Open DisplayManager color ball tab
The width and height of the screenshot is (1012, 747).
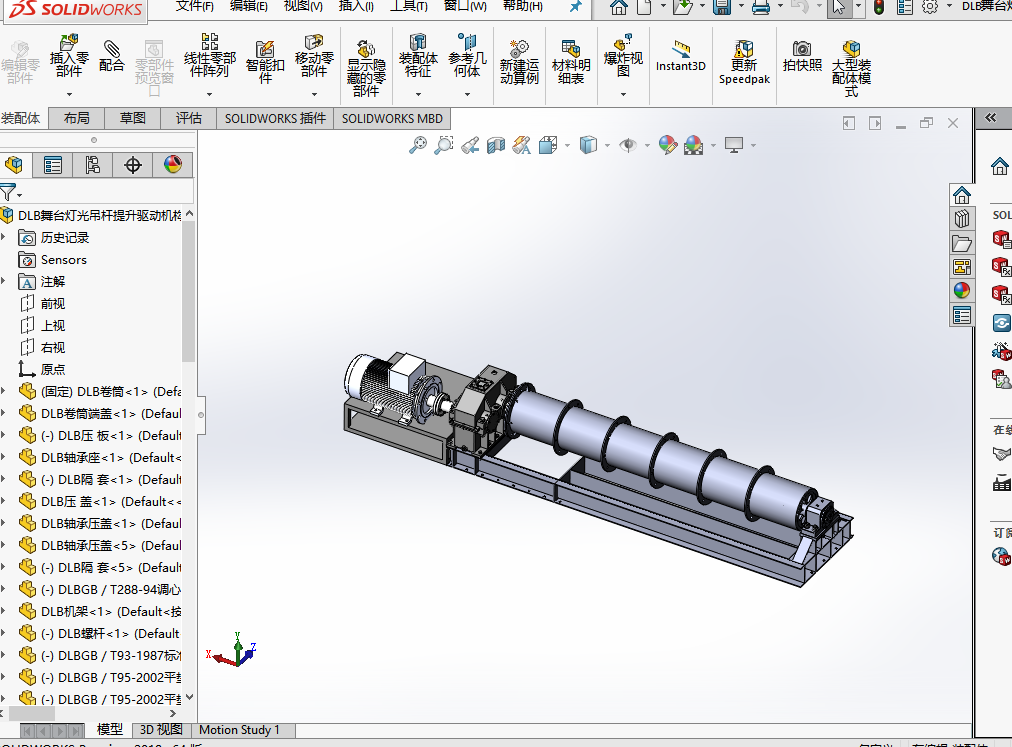[172, 165]
